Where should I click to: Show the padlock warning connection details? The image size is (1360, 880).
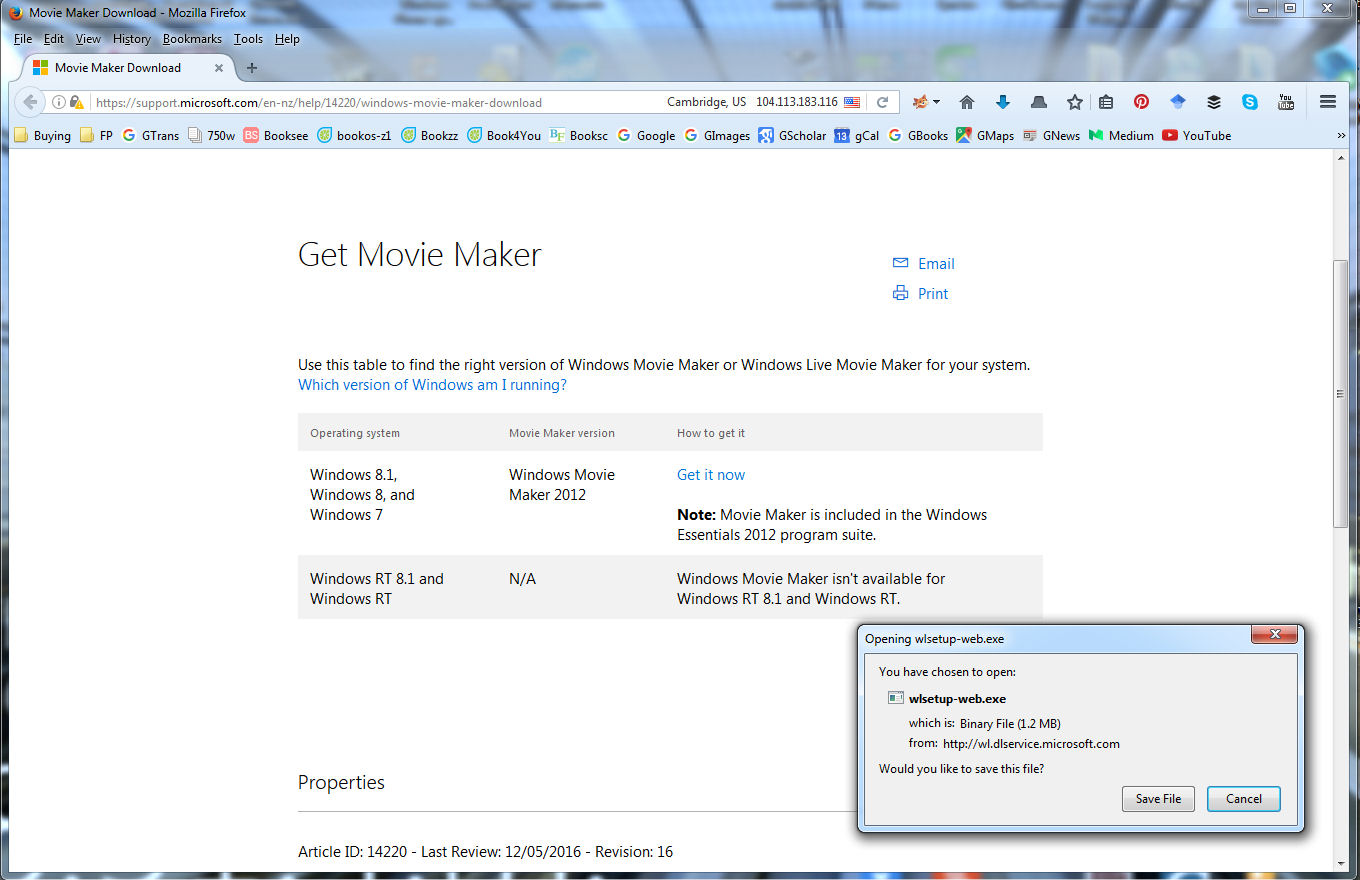[x=76, y=102]
